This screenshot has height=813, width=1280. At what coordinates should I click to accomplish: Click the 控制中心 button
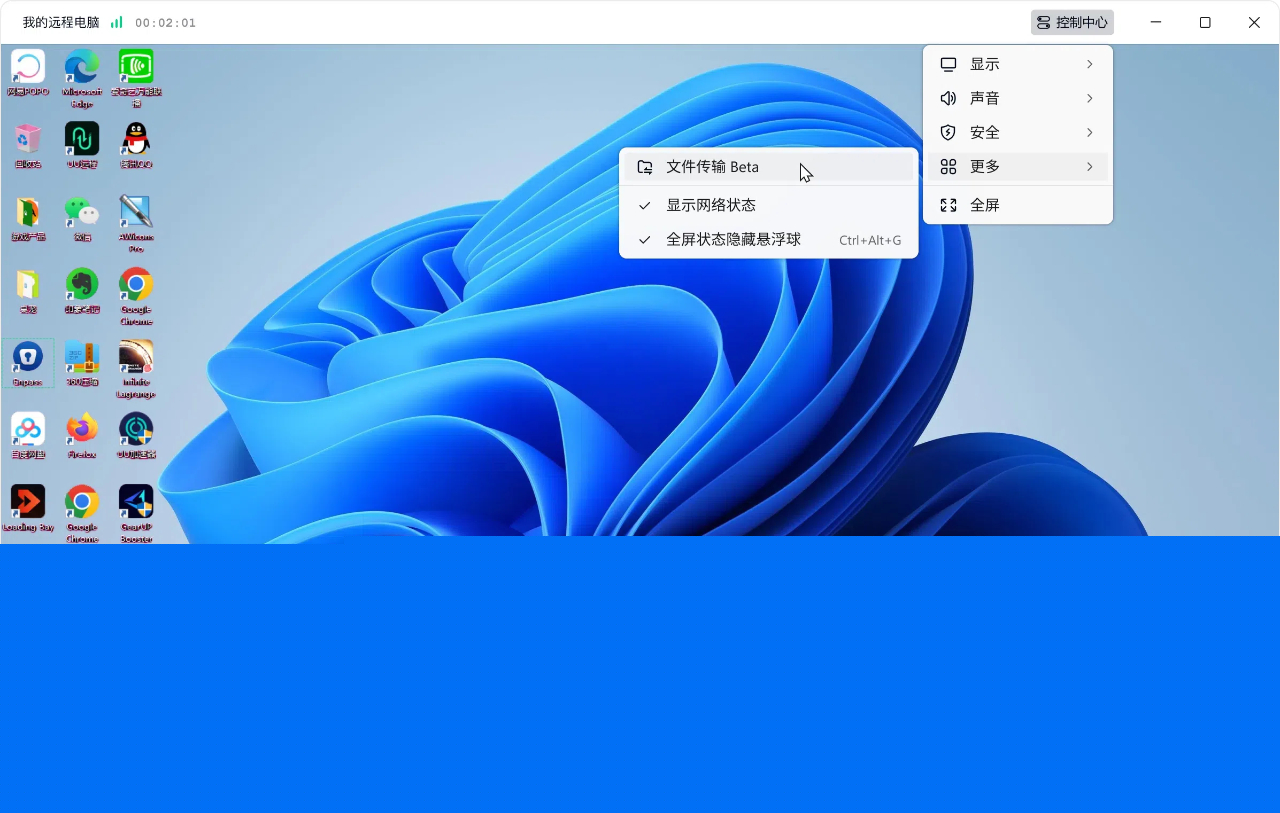click(x=1071, y=21)
